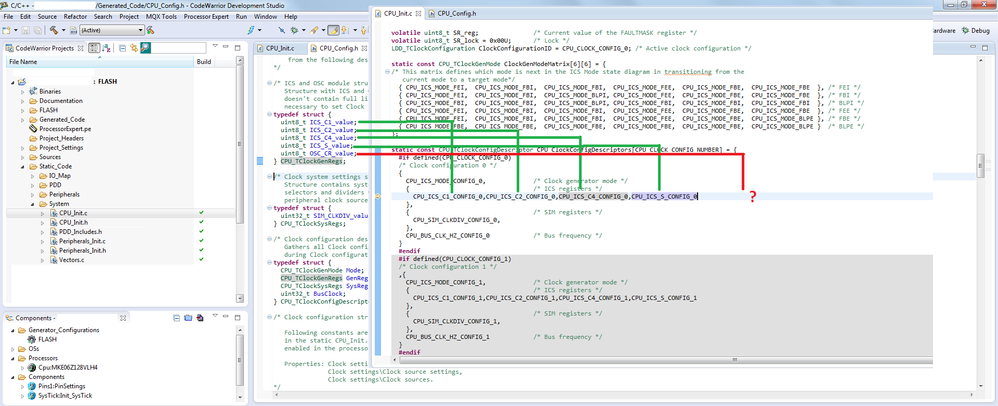Open the File menu
The width and height of the screenshot is (998, 406).
[x=8, y=17]
